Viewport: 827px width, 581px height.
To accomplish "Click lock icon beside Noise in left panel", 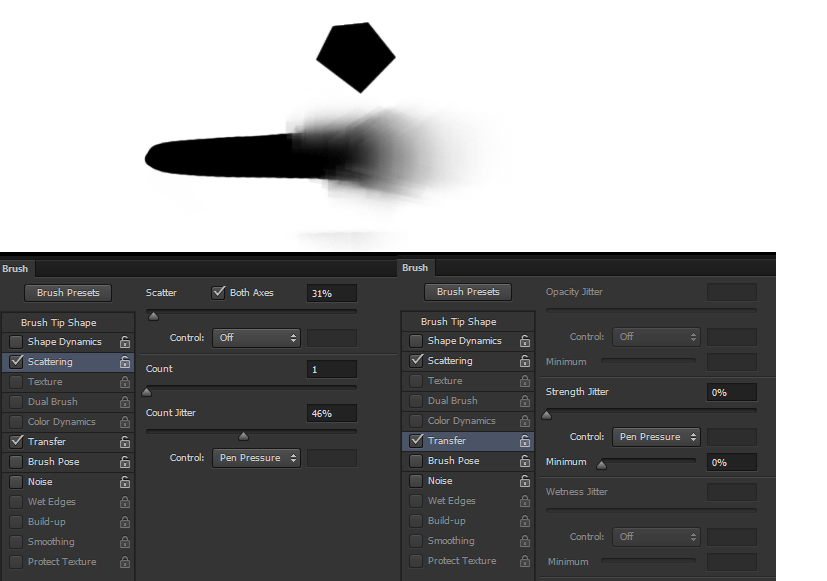I will coord(125,482).
